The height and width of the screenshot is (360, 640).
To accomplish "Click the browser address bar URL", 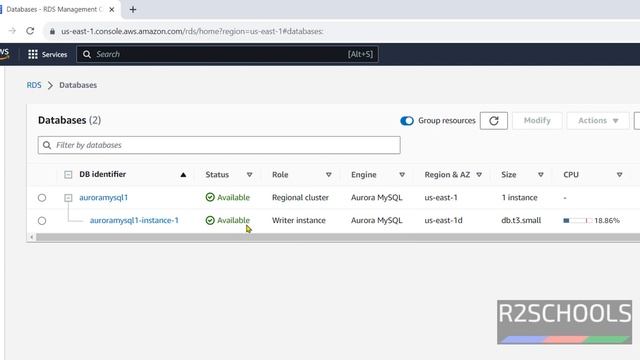I will click(192, 31).
